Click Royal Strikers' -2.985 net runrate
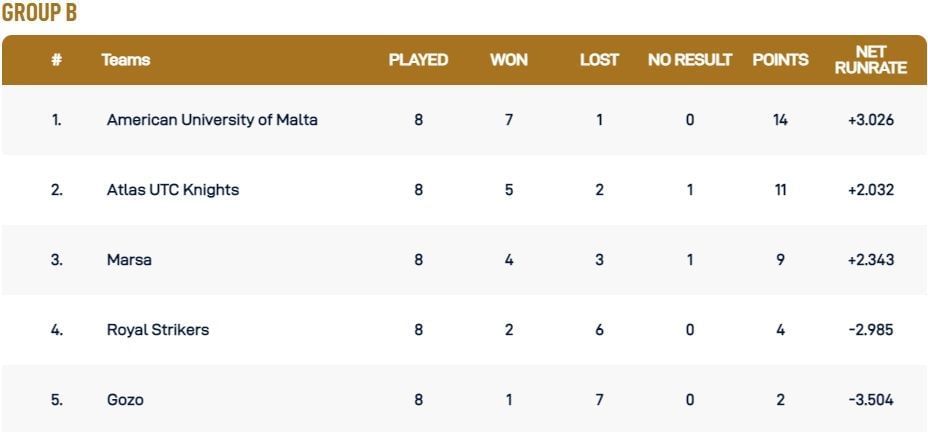Screen dimensions: 928x432 (871, 330)
